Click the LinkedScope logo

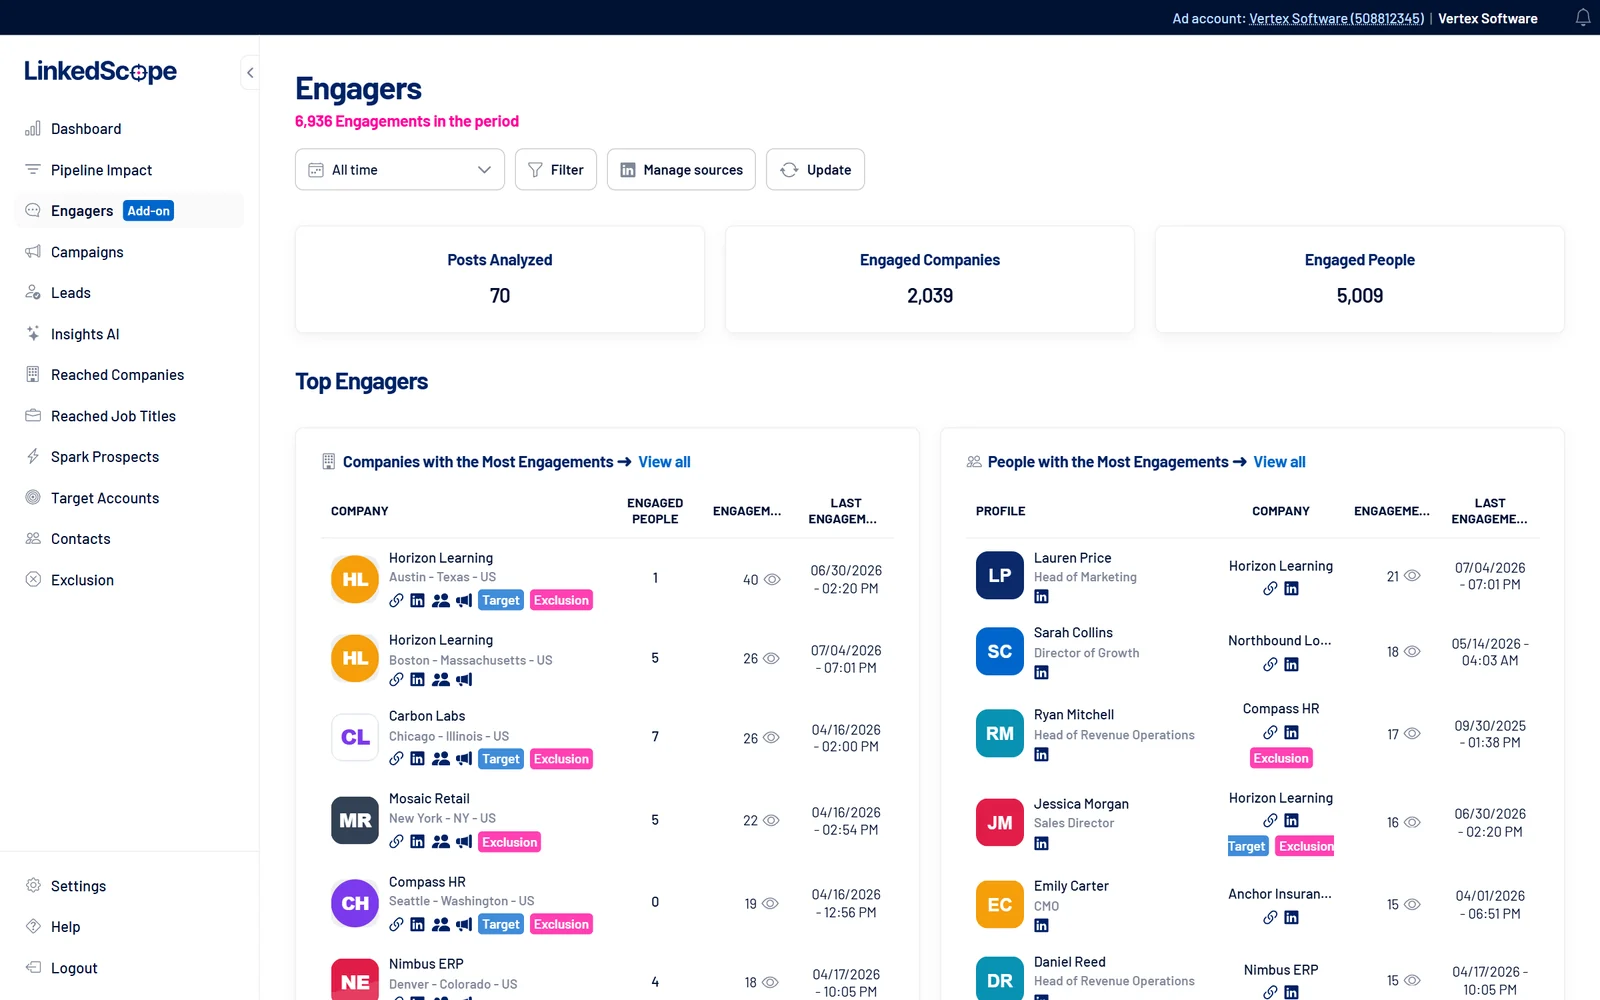click(100, 71)
